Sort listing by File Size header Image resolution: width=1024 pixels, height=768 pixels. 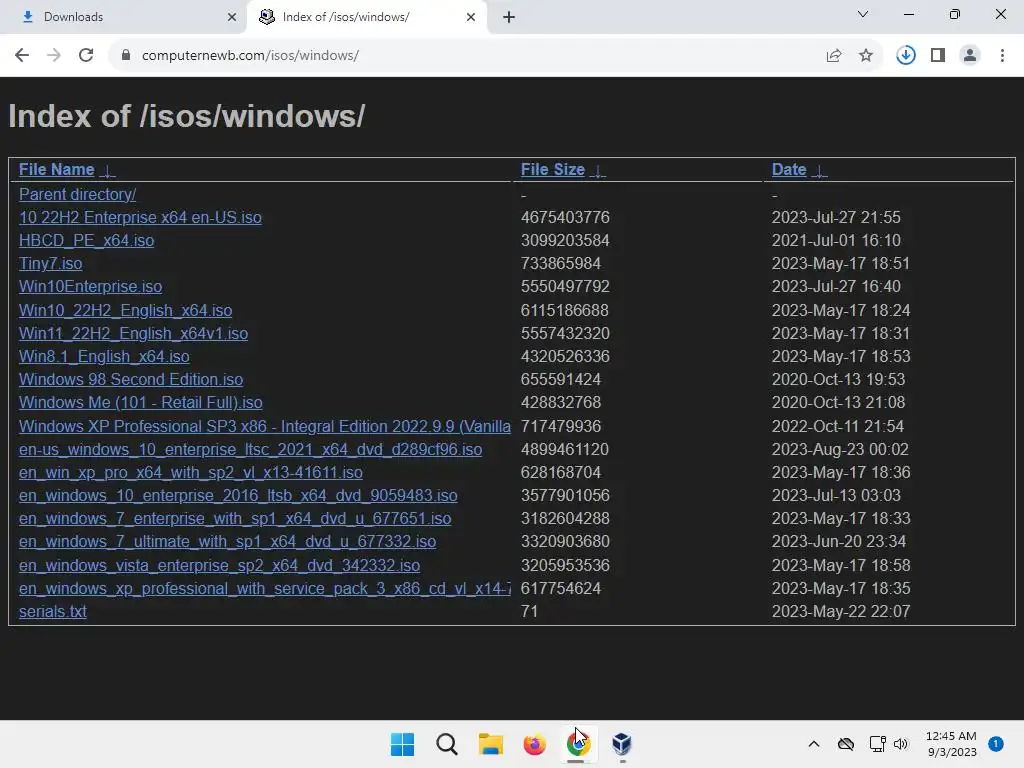[x=552, y=170]
